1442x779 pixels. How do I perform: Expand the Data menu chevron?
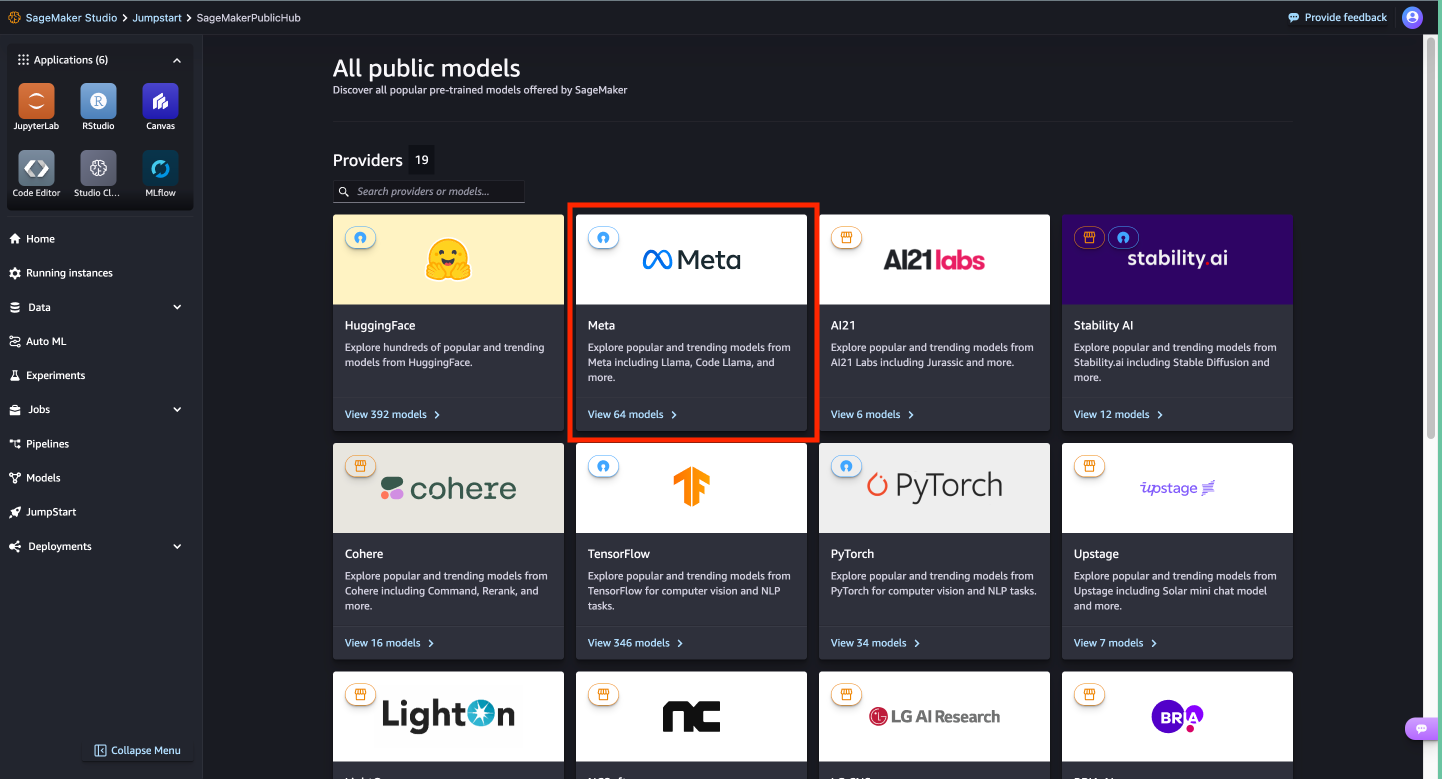click(177, 307)
